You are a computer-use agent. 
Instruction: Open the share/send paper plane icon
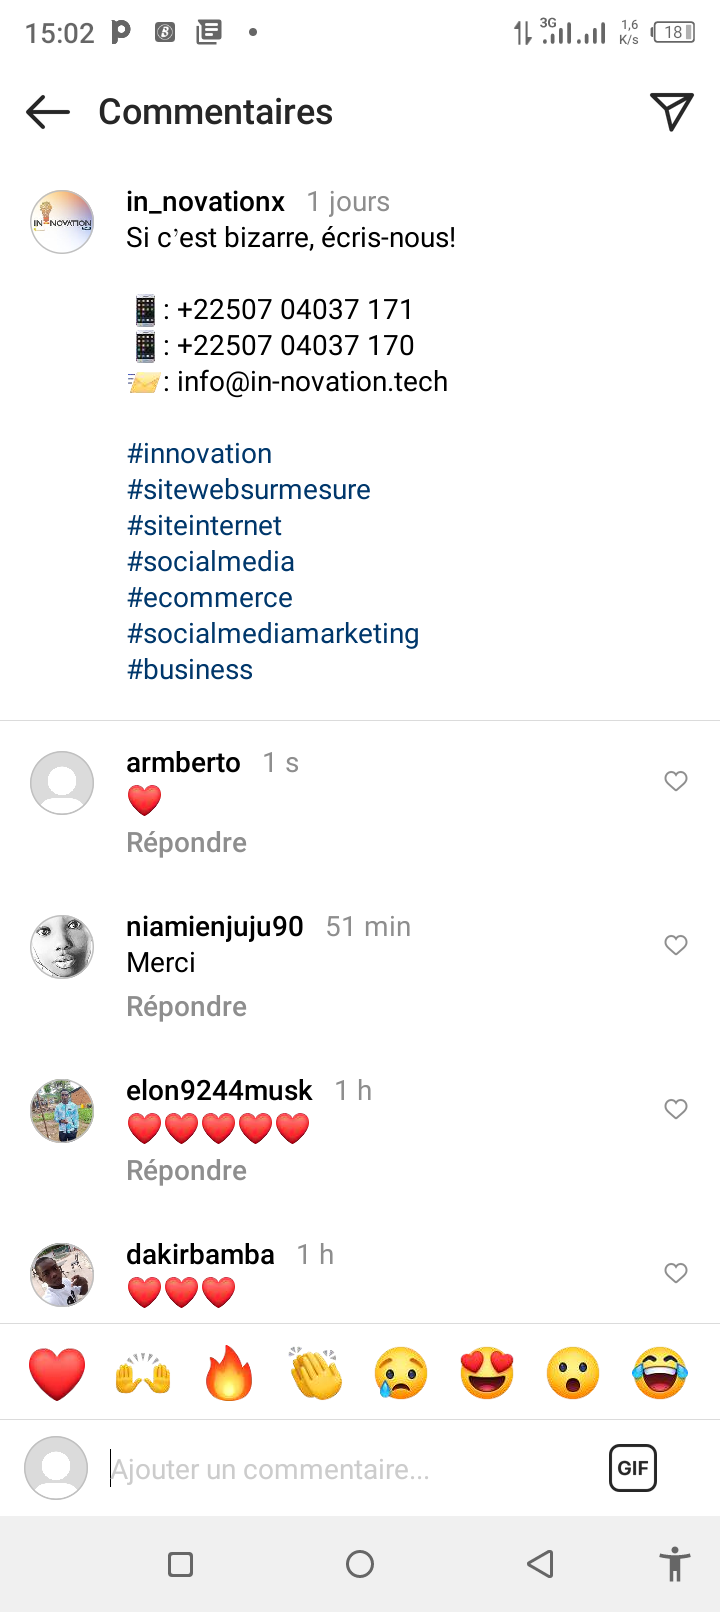click(671, 112)
